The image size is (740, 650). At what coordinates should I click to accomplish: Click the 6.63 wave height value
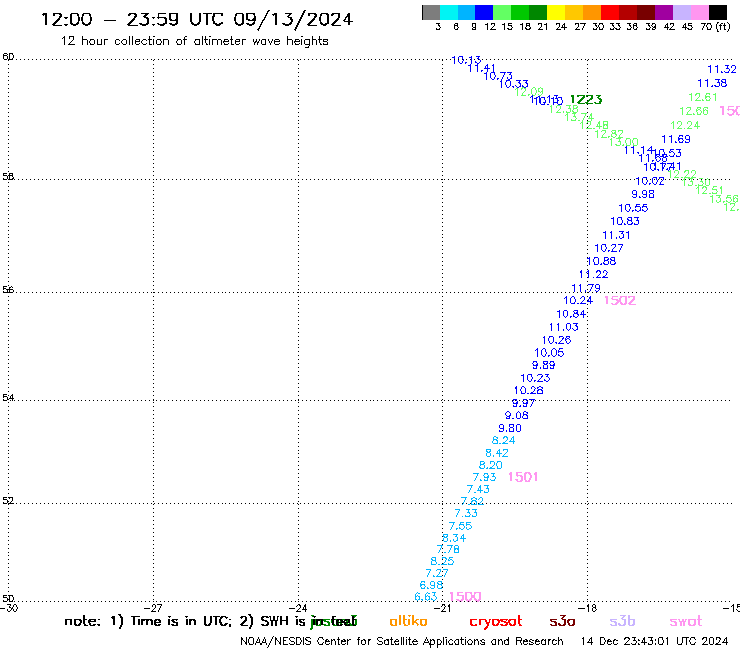click(426, 597)
